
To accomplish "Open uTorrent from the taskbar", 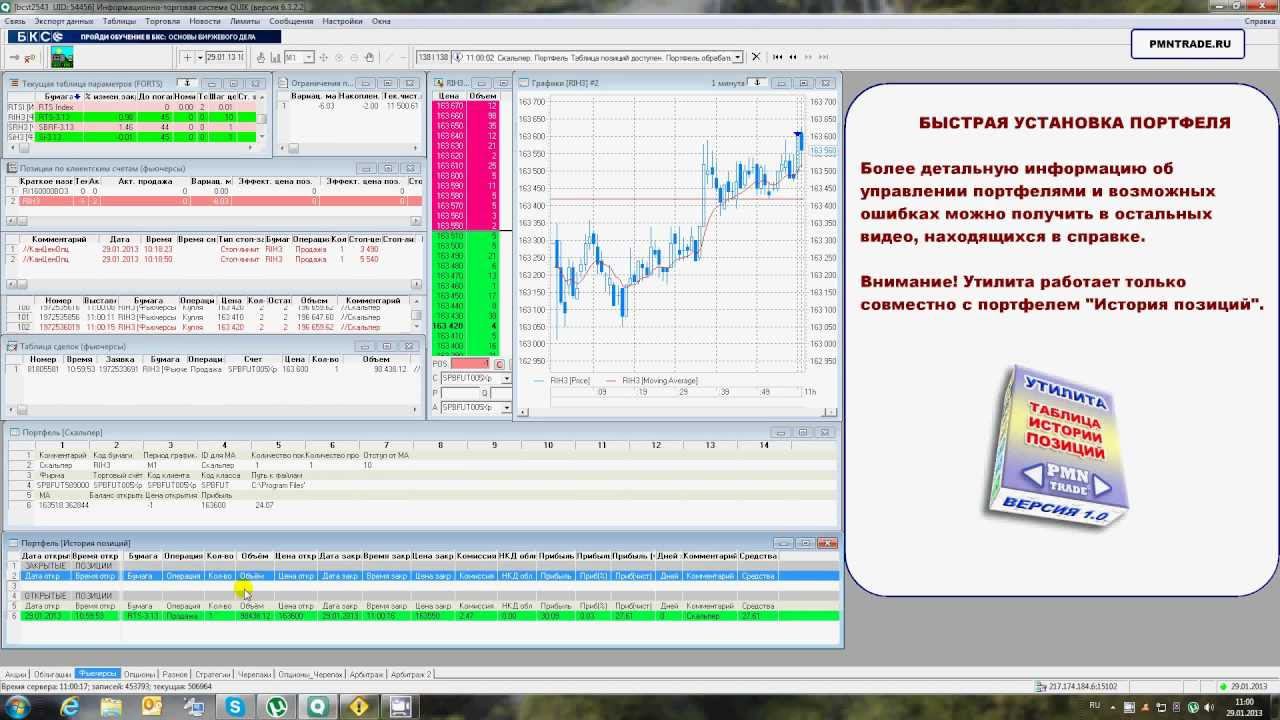I will click(x=276, y=707).
